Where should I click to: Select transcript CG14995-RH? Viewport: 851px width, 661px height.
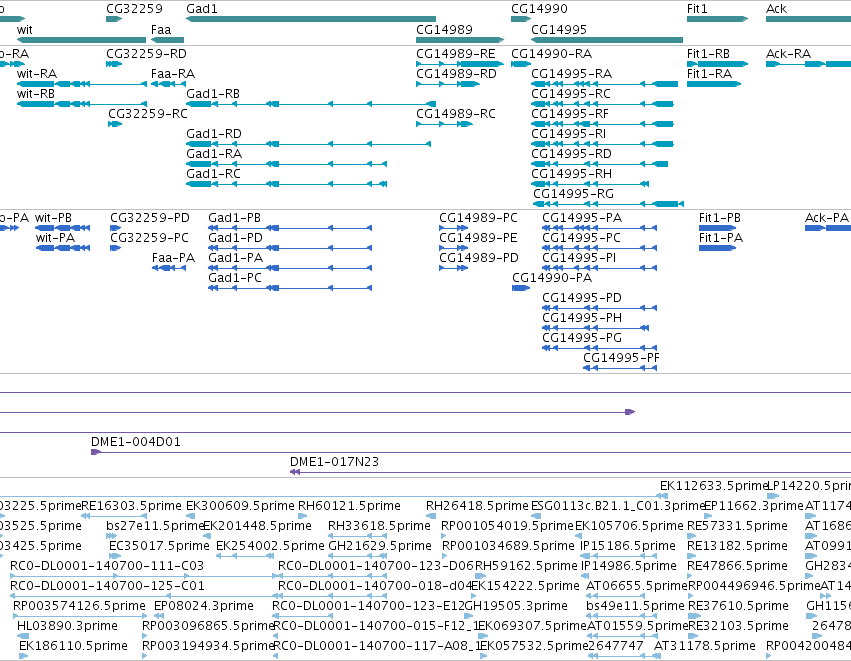click(590, 185)
